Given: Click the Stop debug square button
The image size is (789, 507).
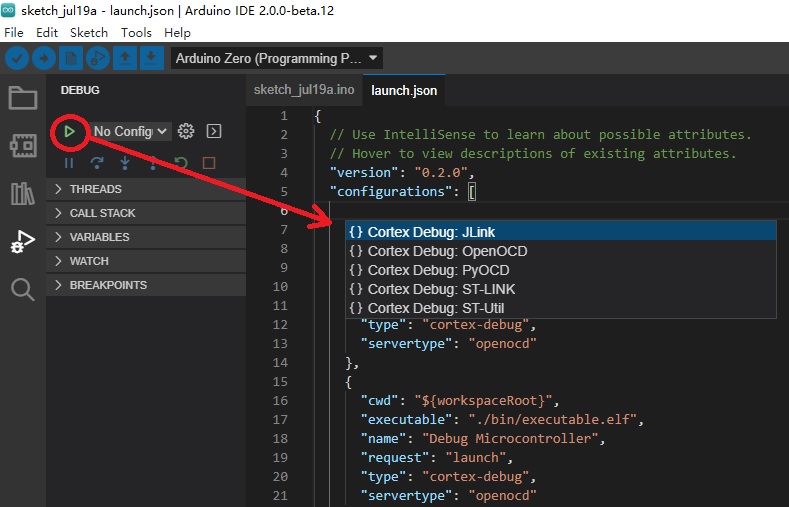Looking at the screenshot, I should tap(209, 163).
